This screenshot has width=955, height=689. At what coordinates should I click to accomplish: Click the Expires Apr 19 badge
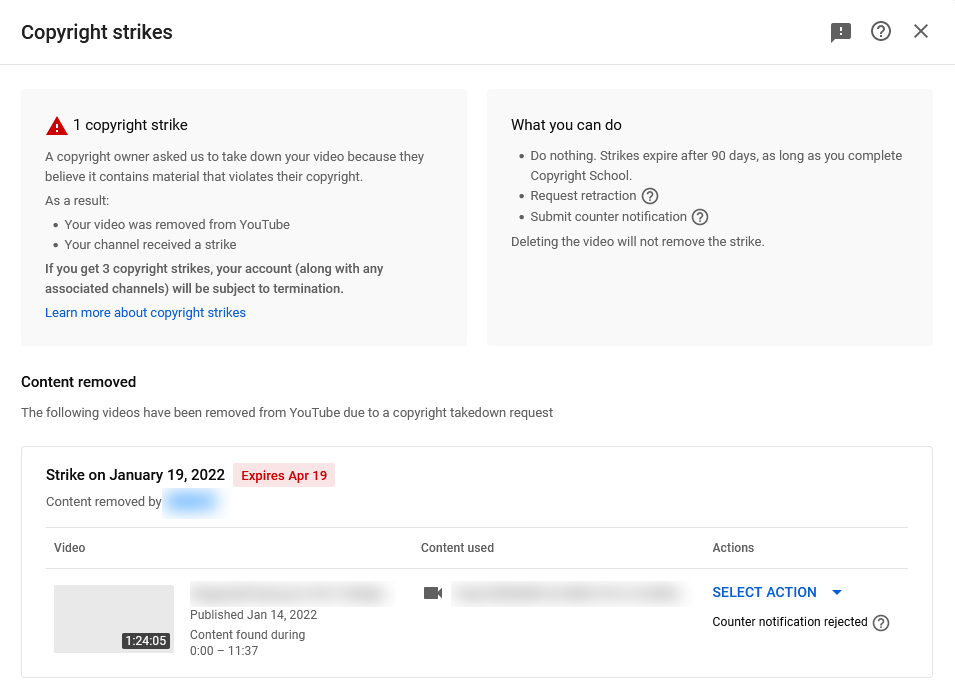click(284, 476)
